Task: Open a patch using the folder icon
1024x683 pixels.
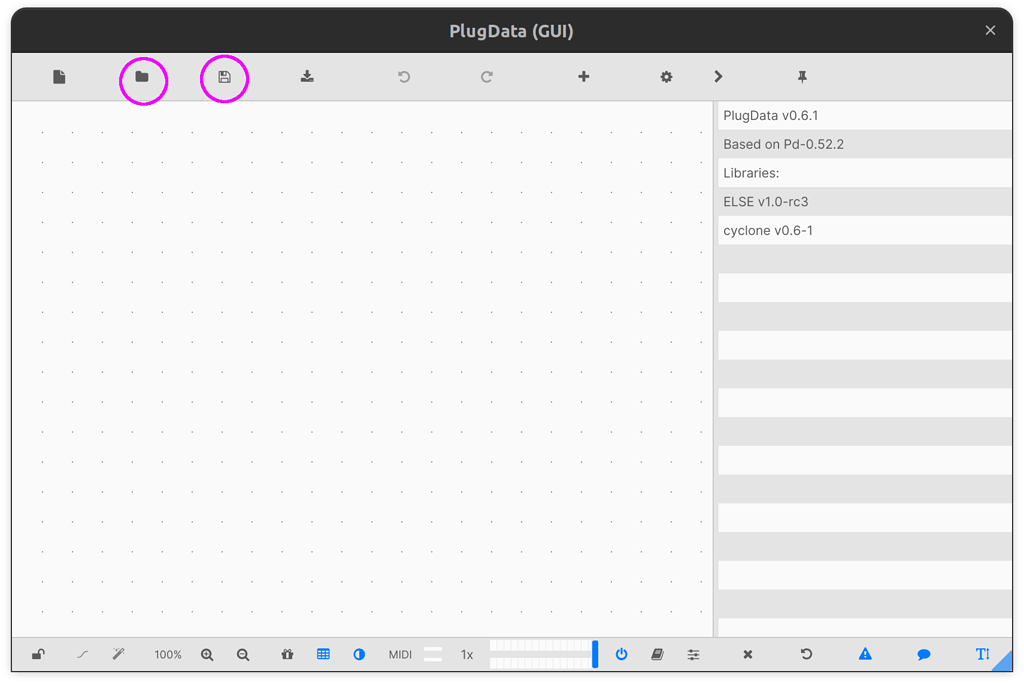Action: coord(142,77)
